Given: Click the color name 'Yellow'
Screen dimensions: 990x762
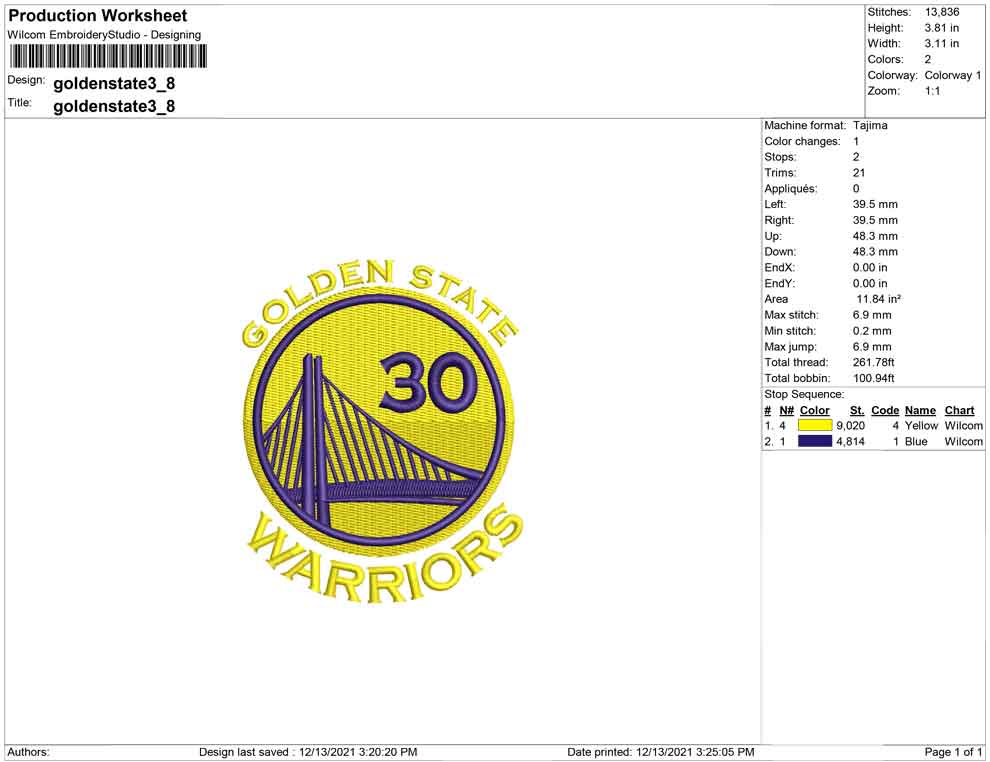Looking at the screenshot, I should (921, 426).
